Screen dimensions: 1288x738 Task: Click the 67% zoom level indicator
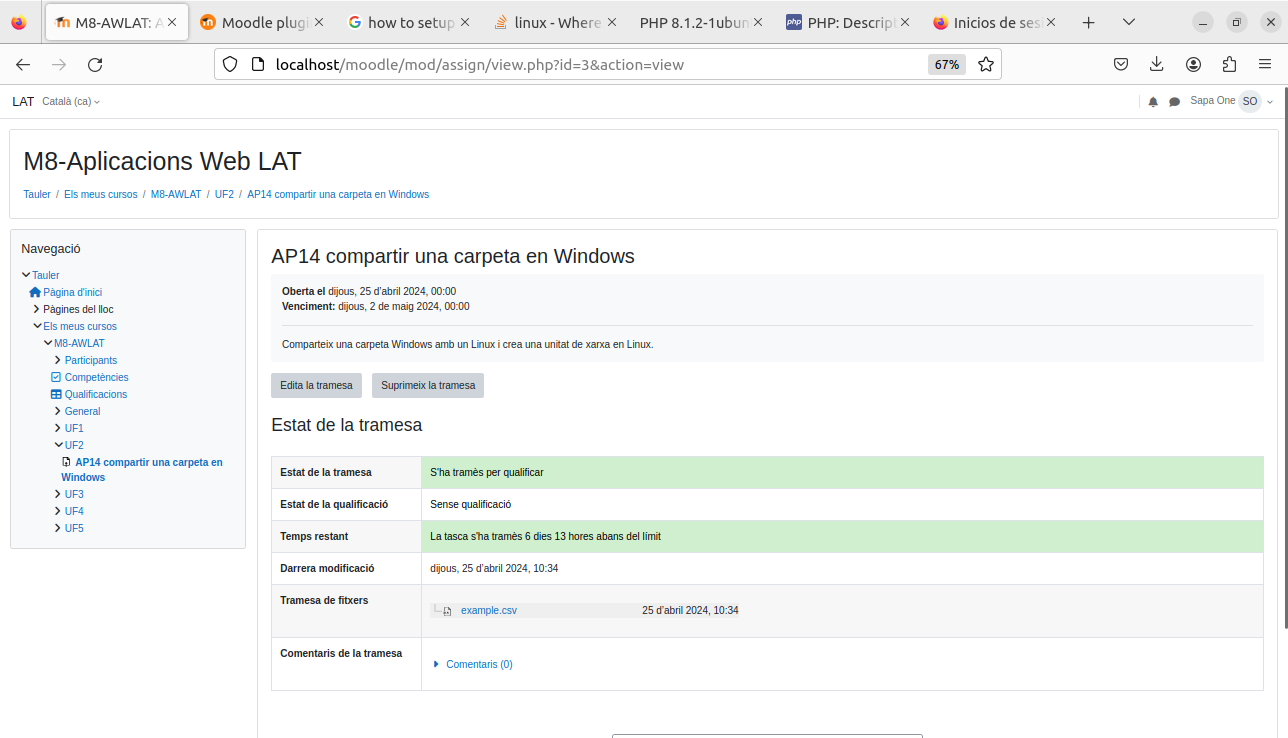pyautogui.click(x=946, y=65)
